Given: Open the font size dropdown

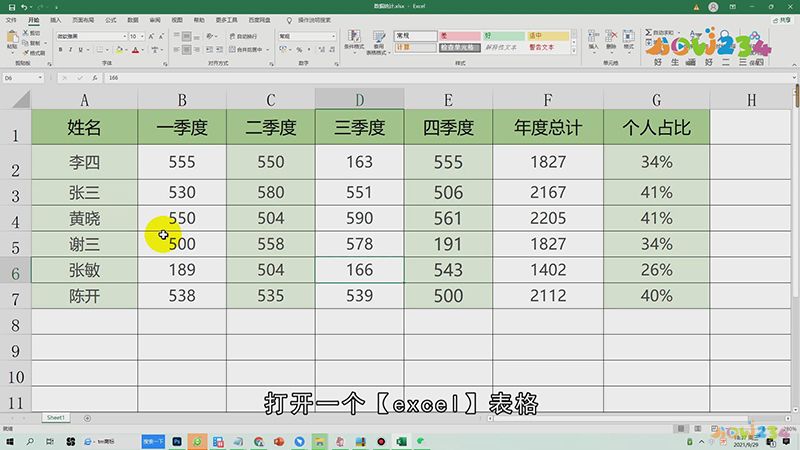Looking at the screenshot, I should click(142, 36).
